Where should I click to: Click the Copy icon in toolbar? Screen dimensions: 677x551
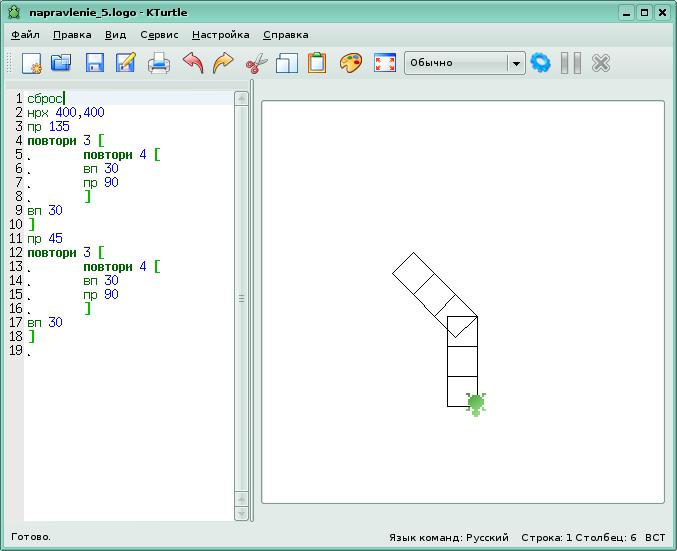(287, 63)
